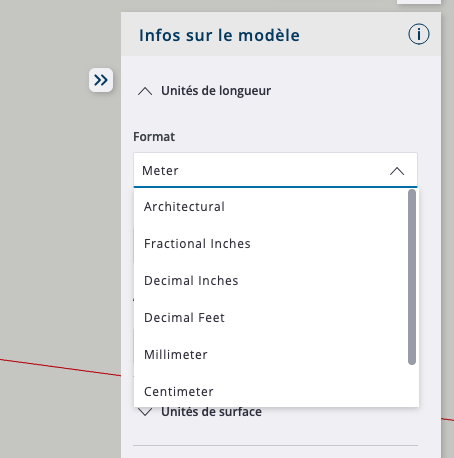
Task: Click the Infos sur le modèle title
Action: pyautogui.click(x=219, y=35)
